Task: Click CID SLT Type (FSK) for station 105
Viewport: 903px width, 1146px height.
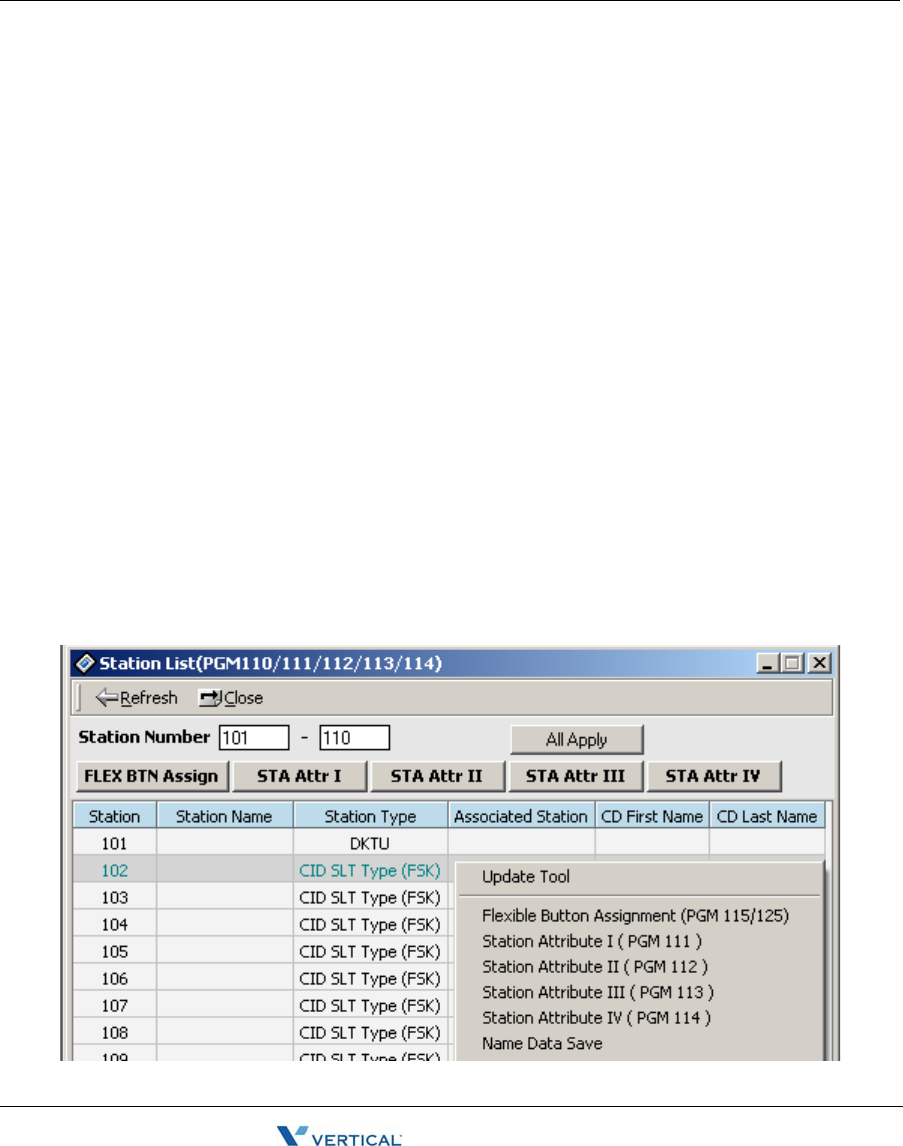Action: click(370, 952)
